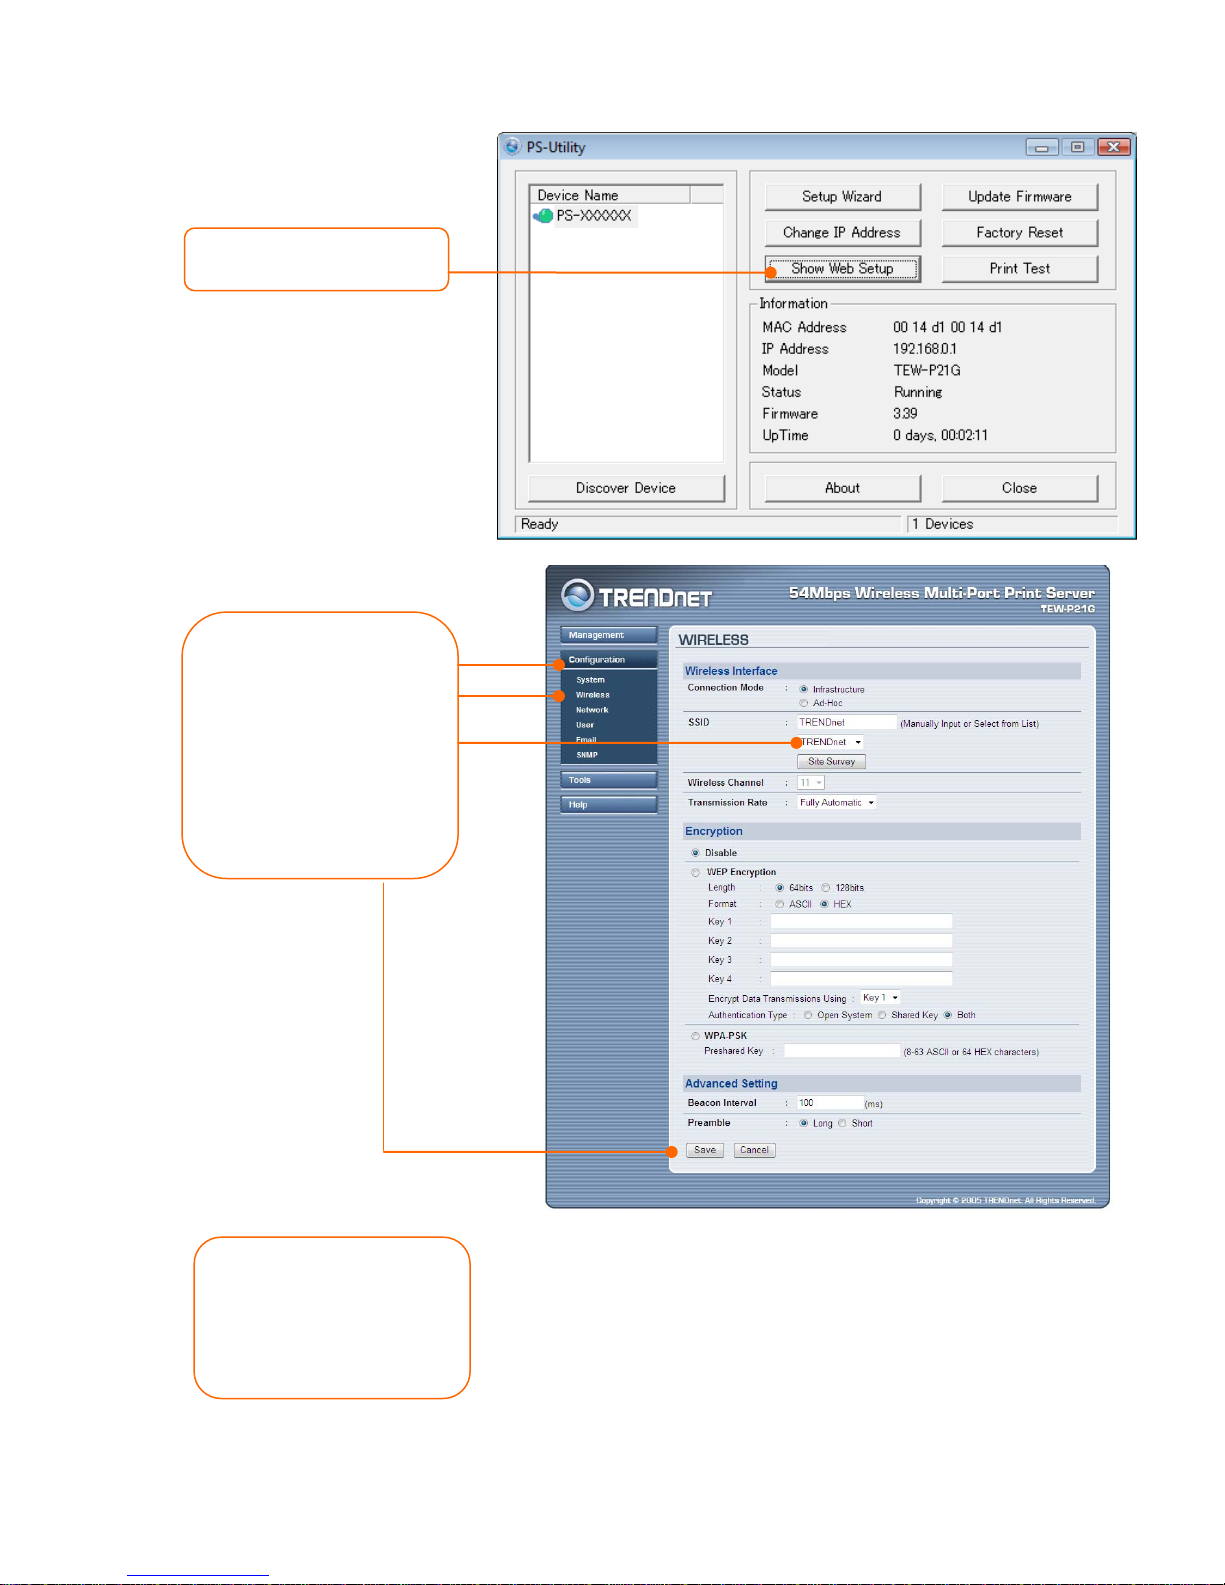Click the Show Web Setup button
The height and width of the screenshot is (1585, 1225).
[x=842, y=268]
